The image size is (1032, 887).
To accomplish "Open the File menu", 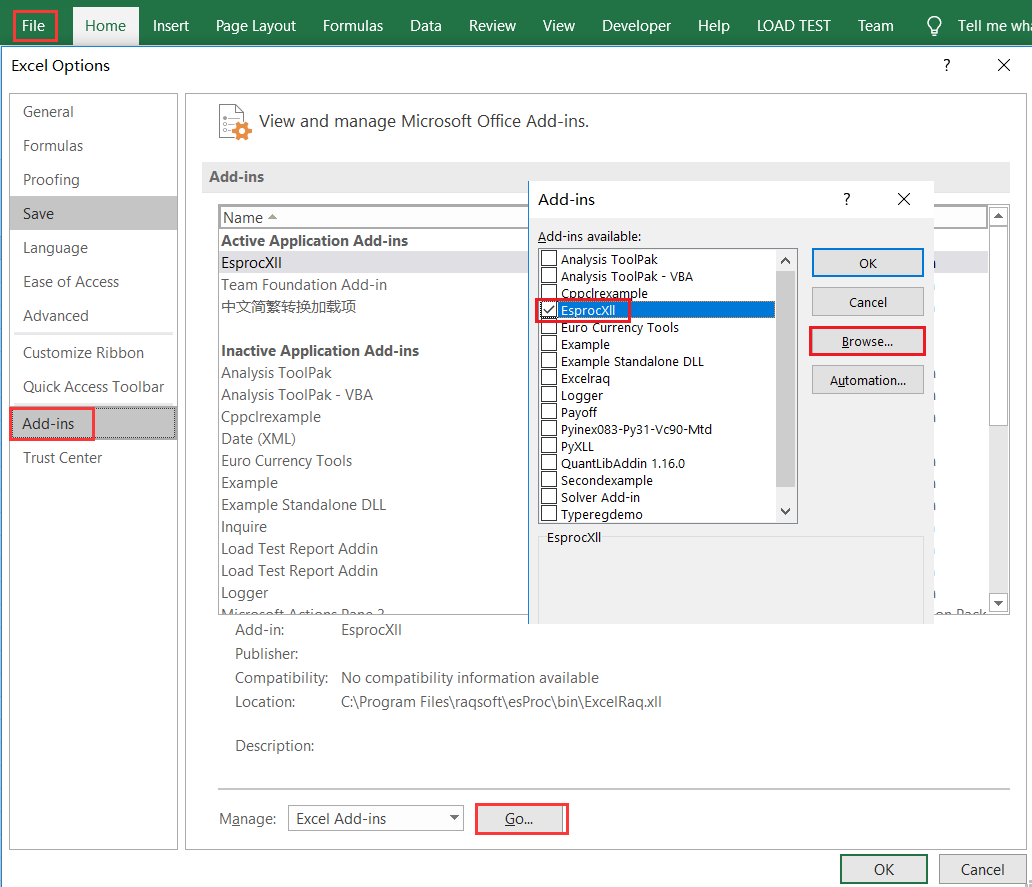I will coord(34,26).
